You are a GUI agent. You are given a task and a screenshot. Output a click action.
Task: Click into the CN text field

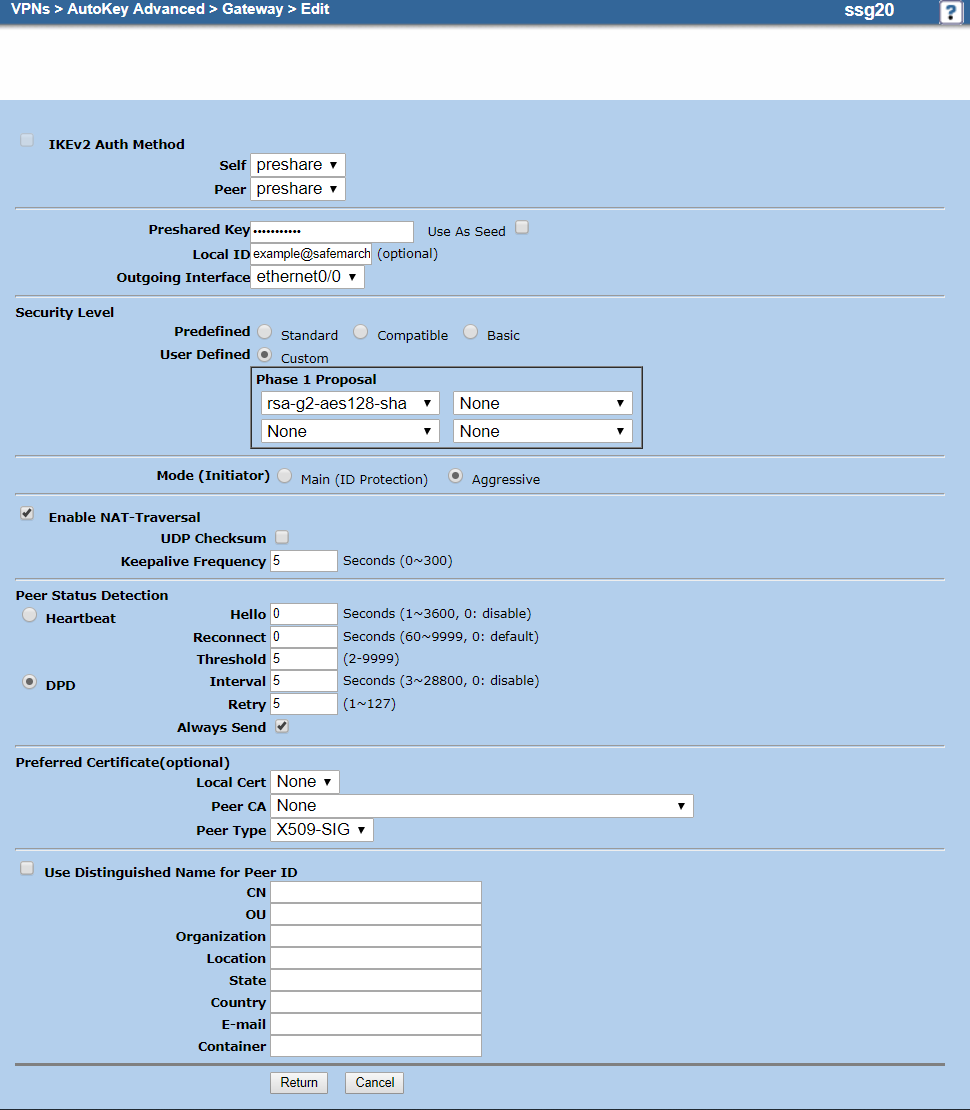pos(375,892)
